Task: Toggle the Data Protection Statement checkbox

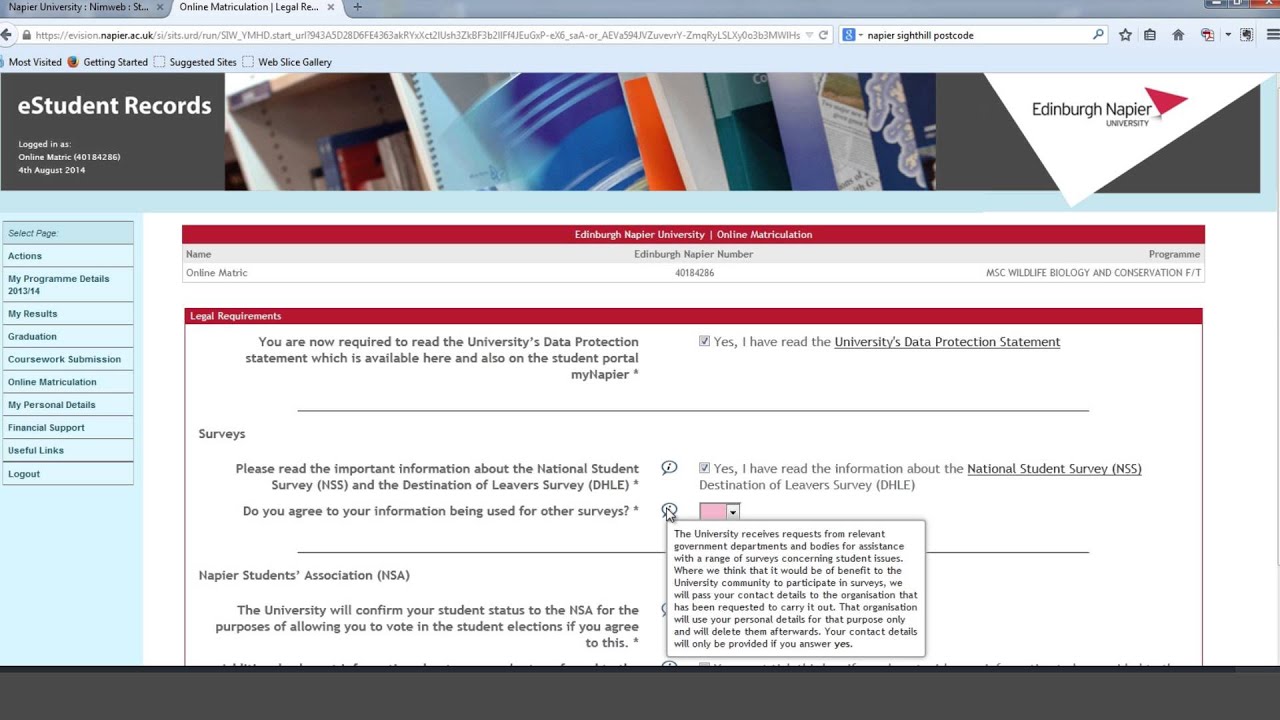Action: [704, 341]
